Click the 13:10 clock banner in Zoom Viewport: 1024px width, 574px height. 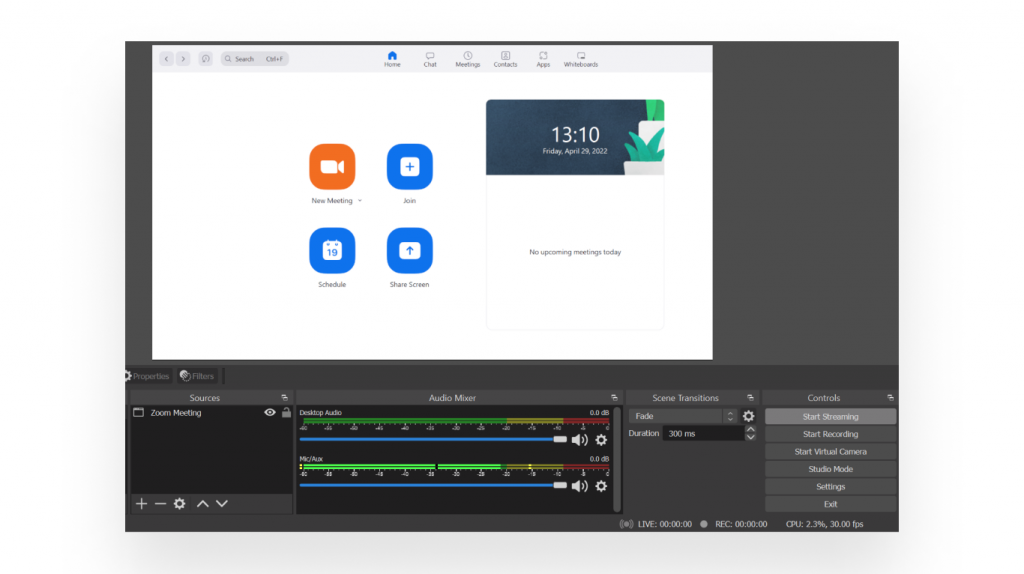[x=575, y=137]
